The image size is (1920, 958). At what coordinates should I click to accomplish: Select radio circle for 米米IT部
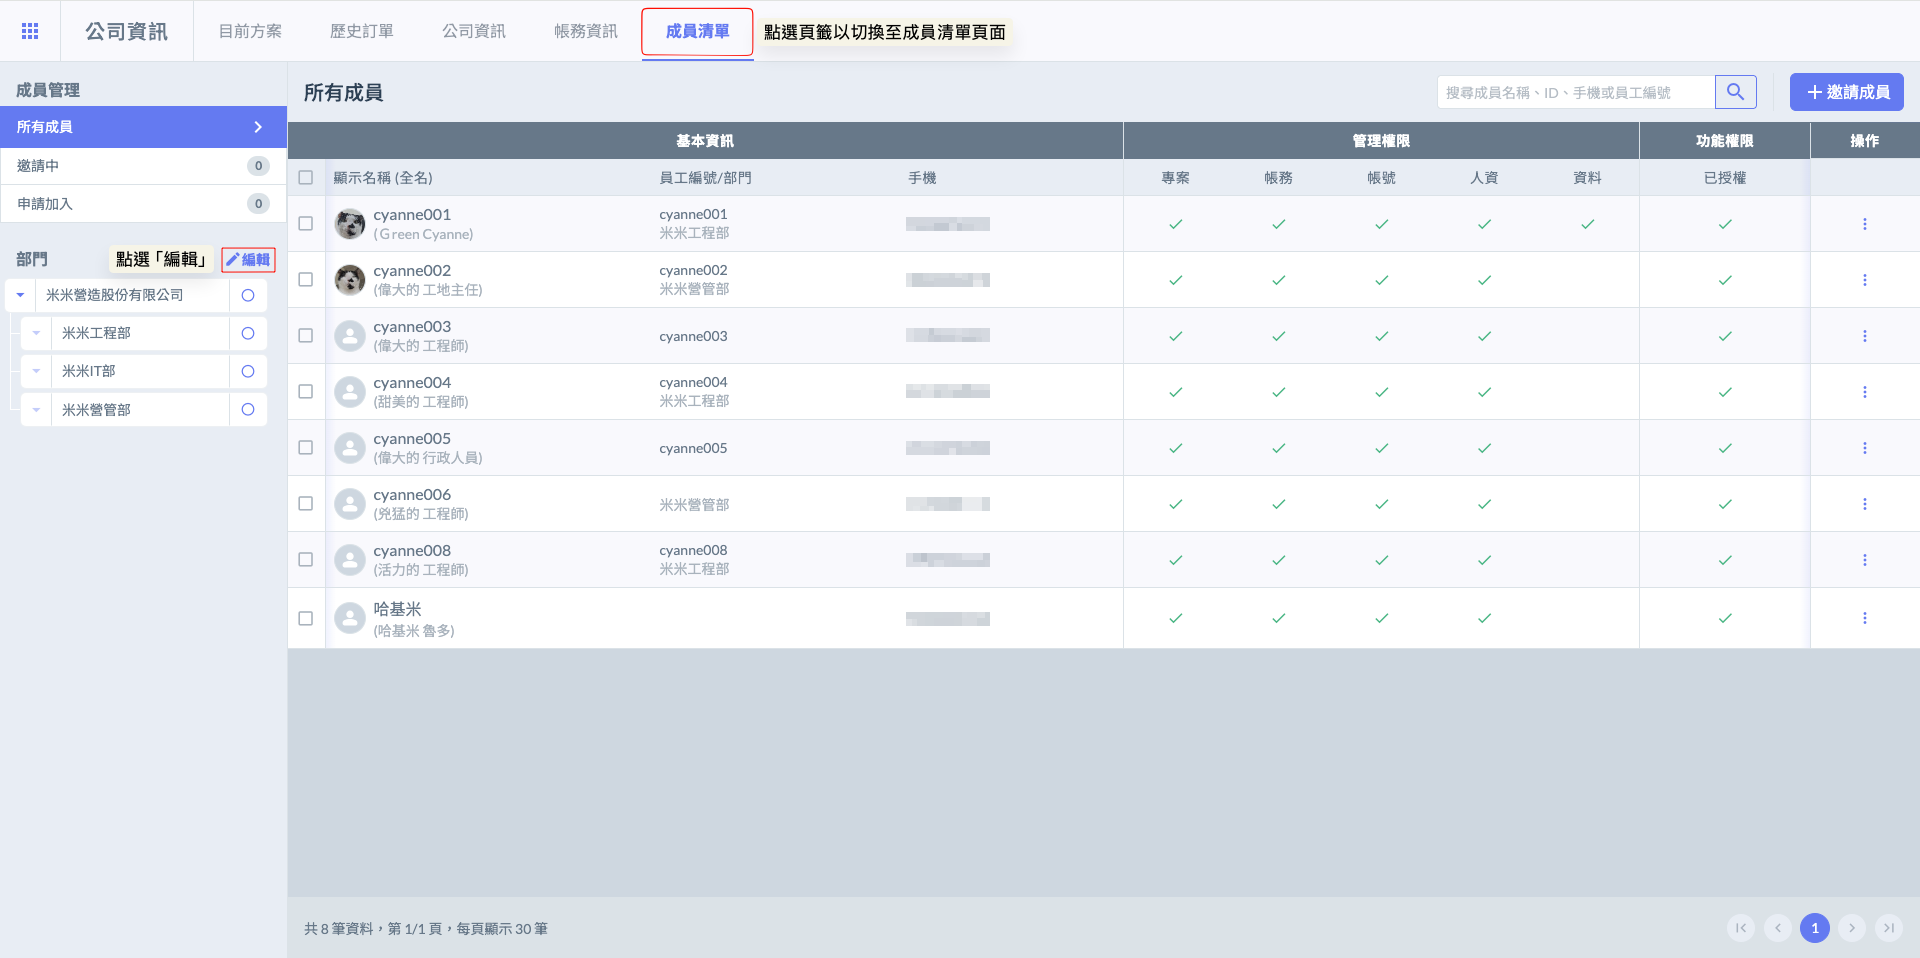248,372
